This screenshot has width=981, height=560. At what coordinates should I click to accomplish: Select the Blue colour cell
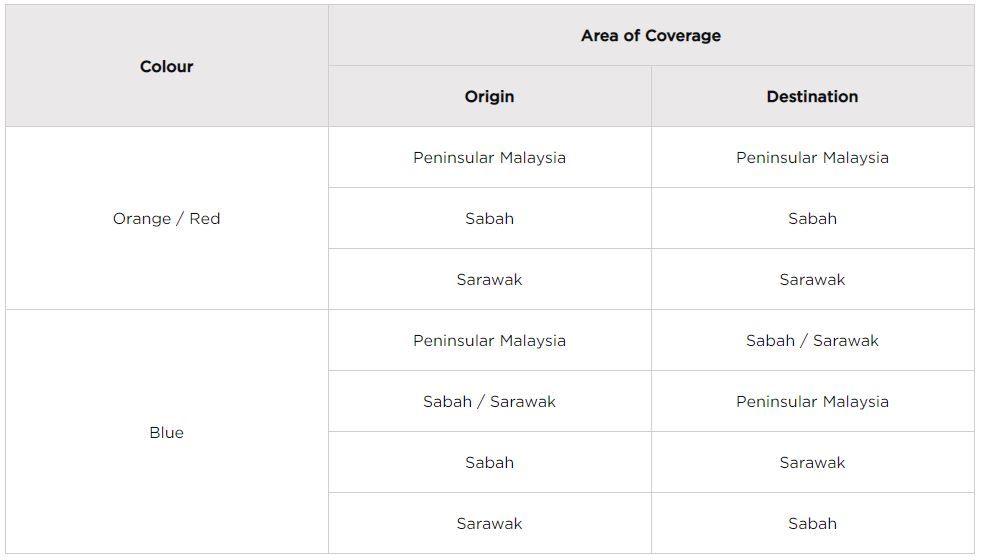(x=166, y=432)
